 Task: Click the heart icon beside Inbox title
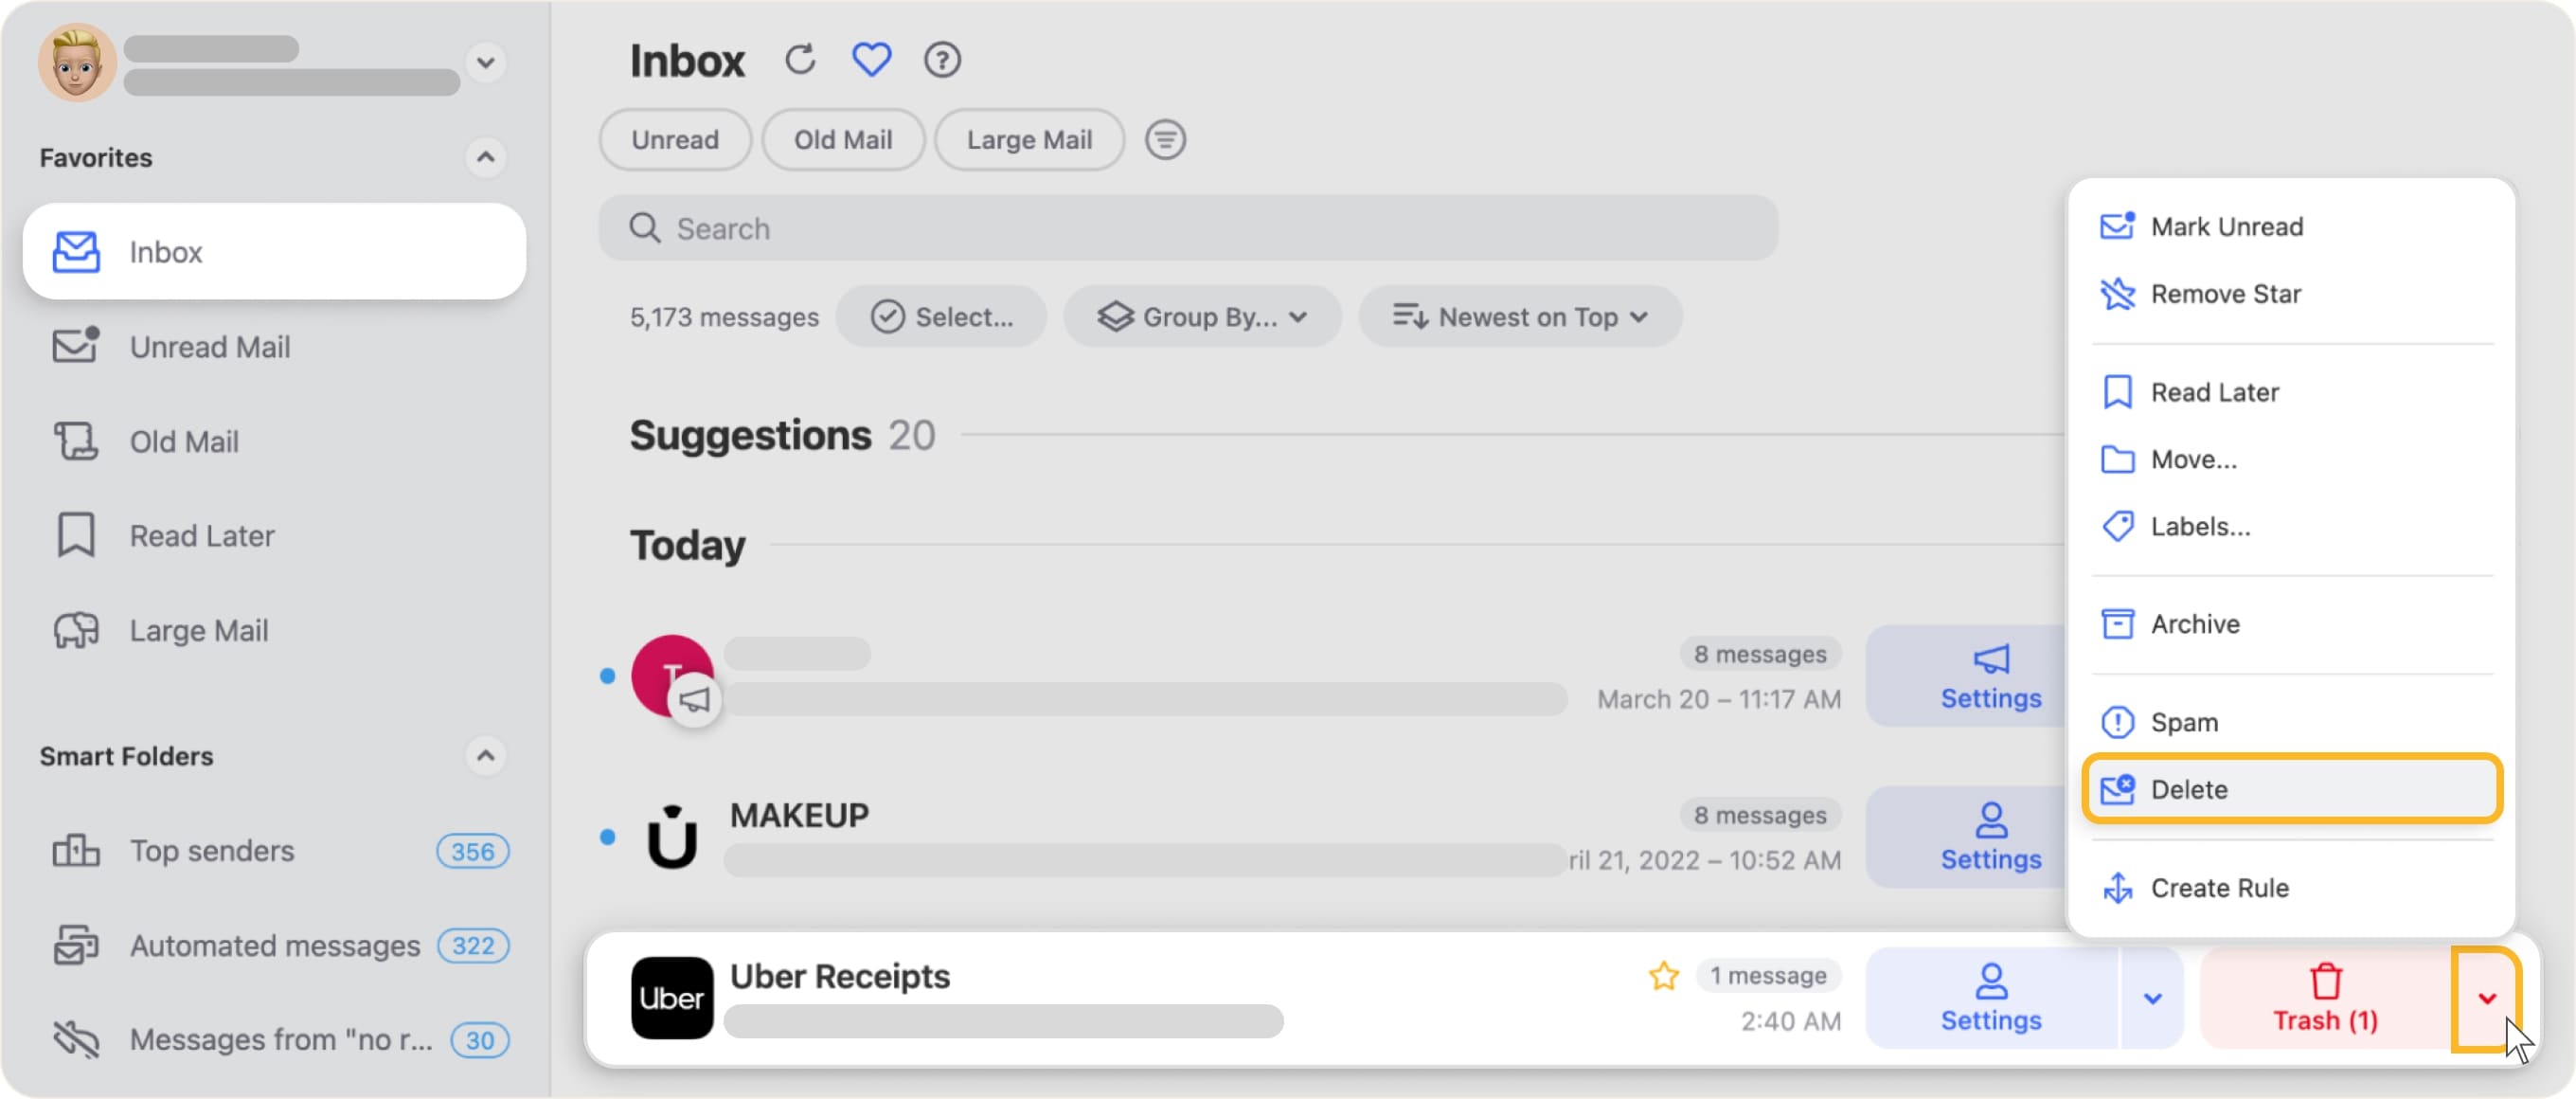tap(871, 59)
